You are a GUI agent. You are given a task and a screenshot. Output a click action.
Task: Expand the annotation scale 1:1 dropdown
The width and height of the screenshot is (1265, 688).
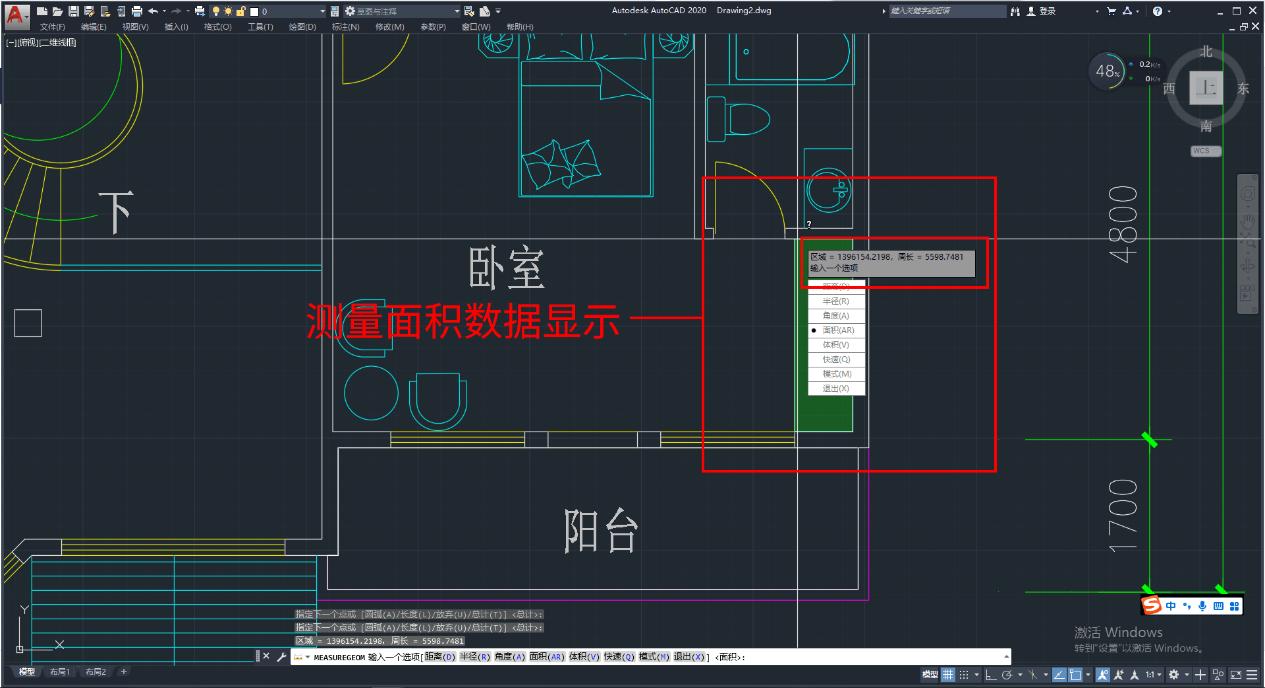point(1157,675)
